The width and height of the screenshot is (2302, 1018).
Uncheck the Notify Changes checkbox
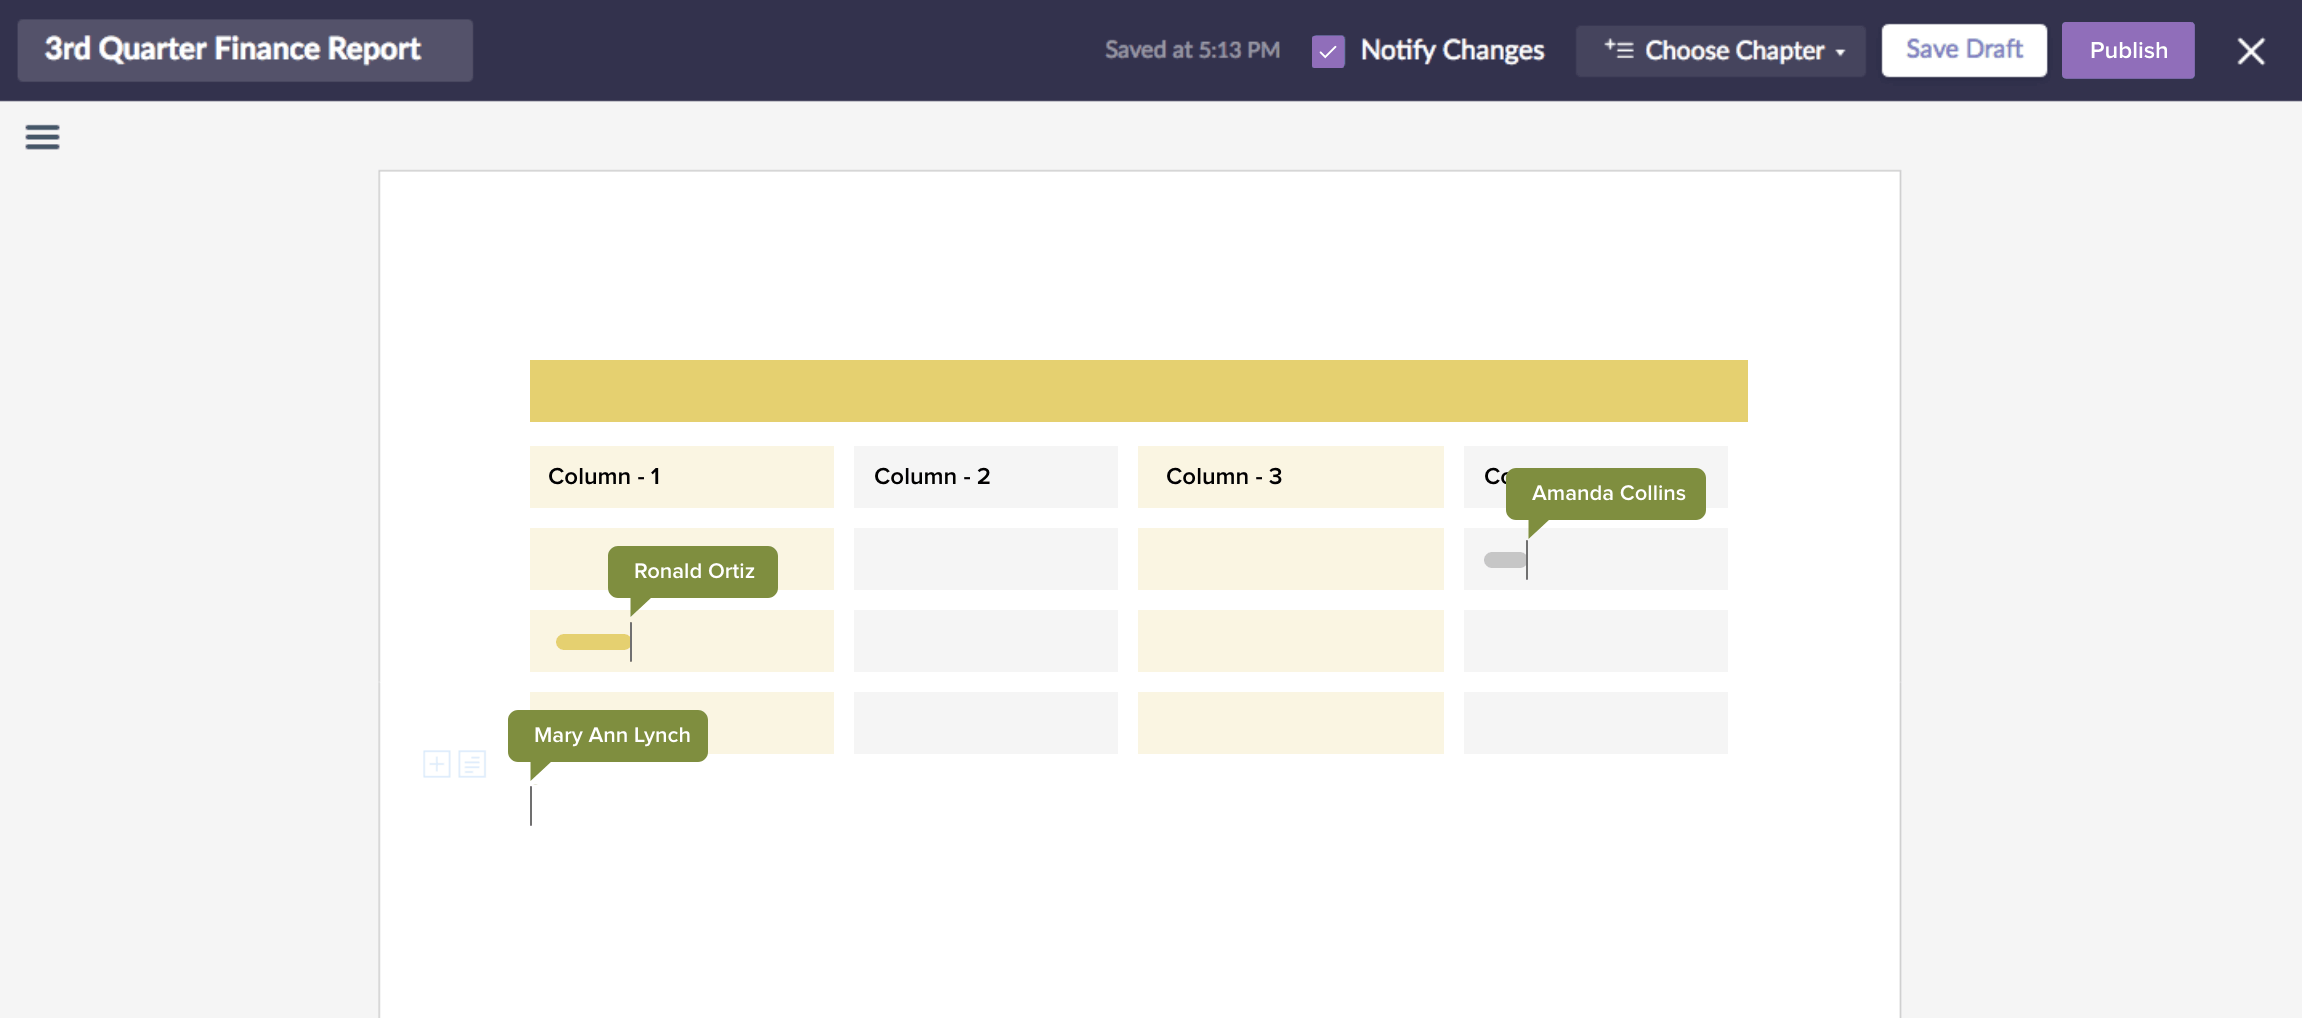click(1328, 51)
